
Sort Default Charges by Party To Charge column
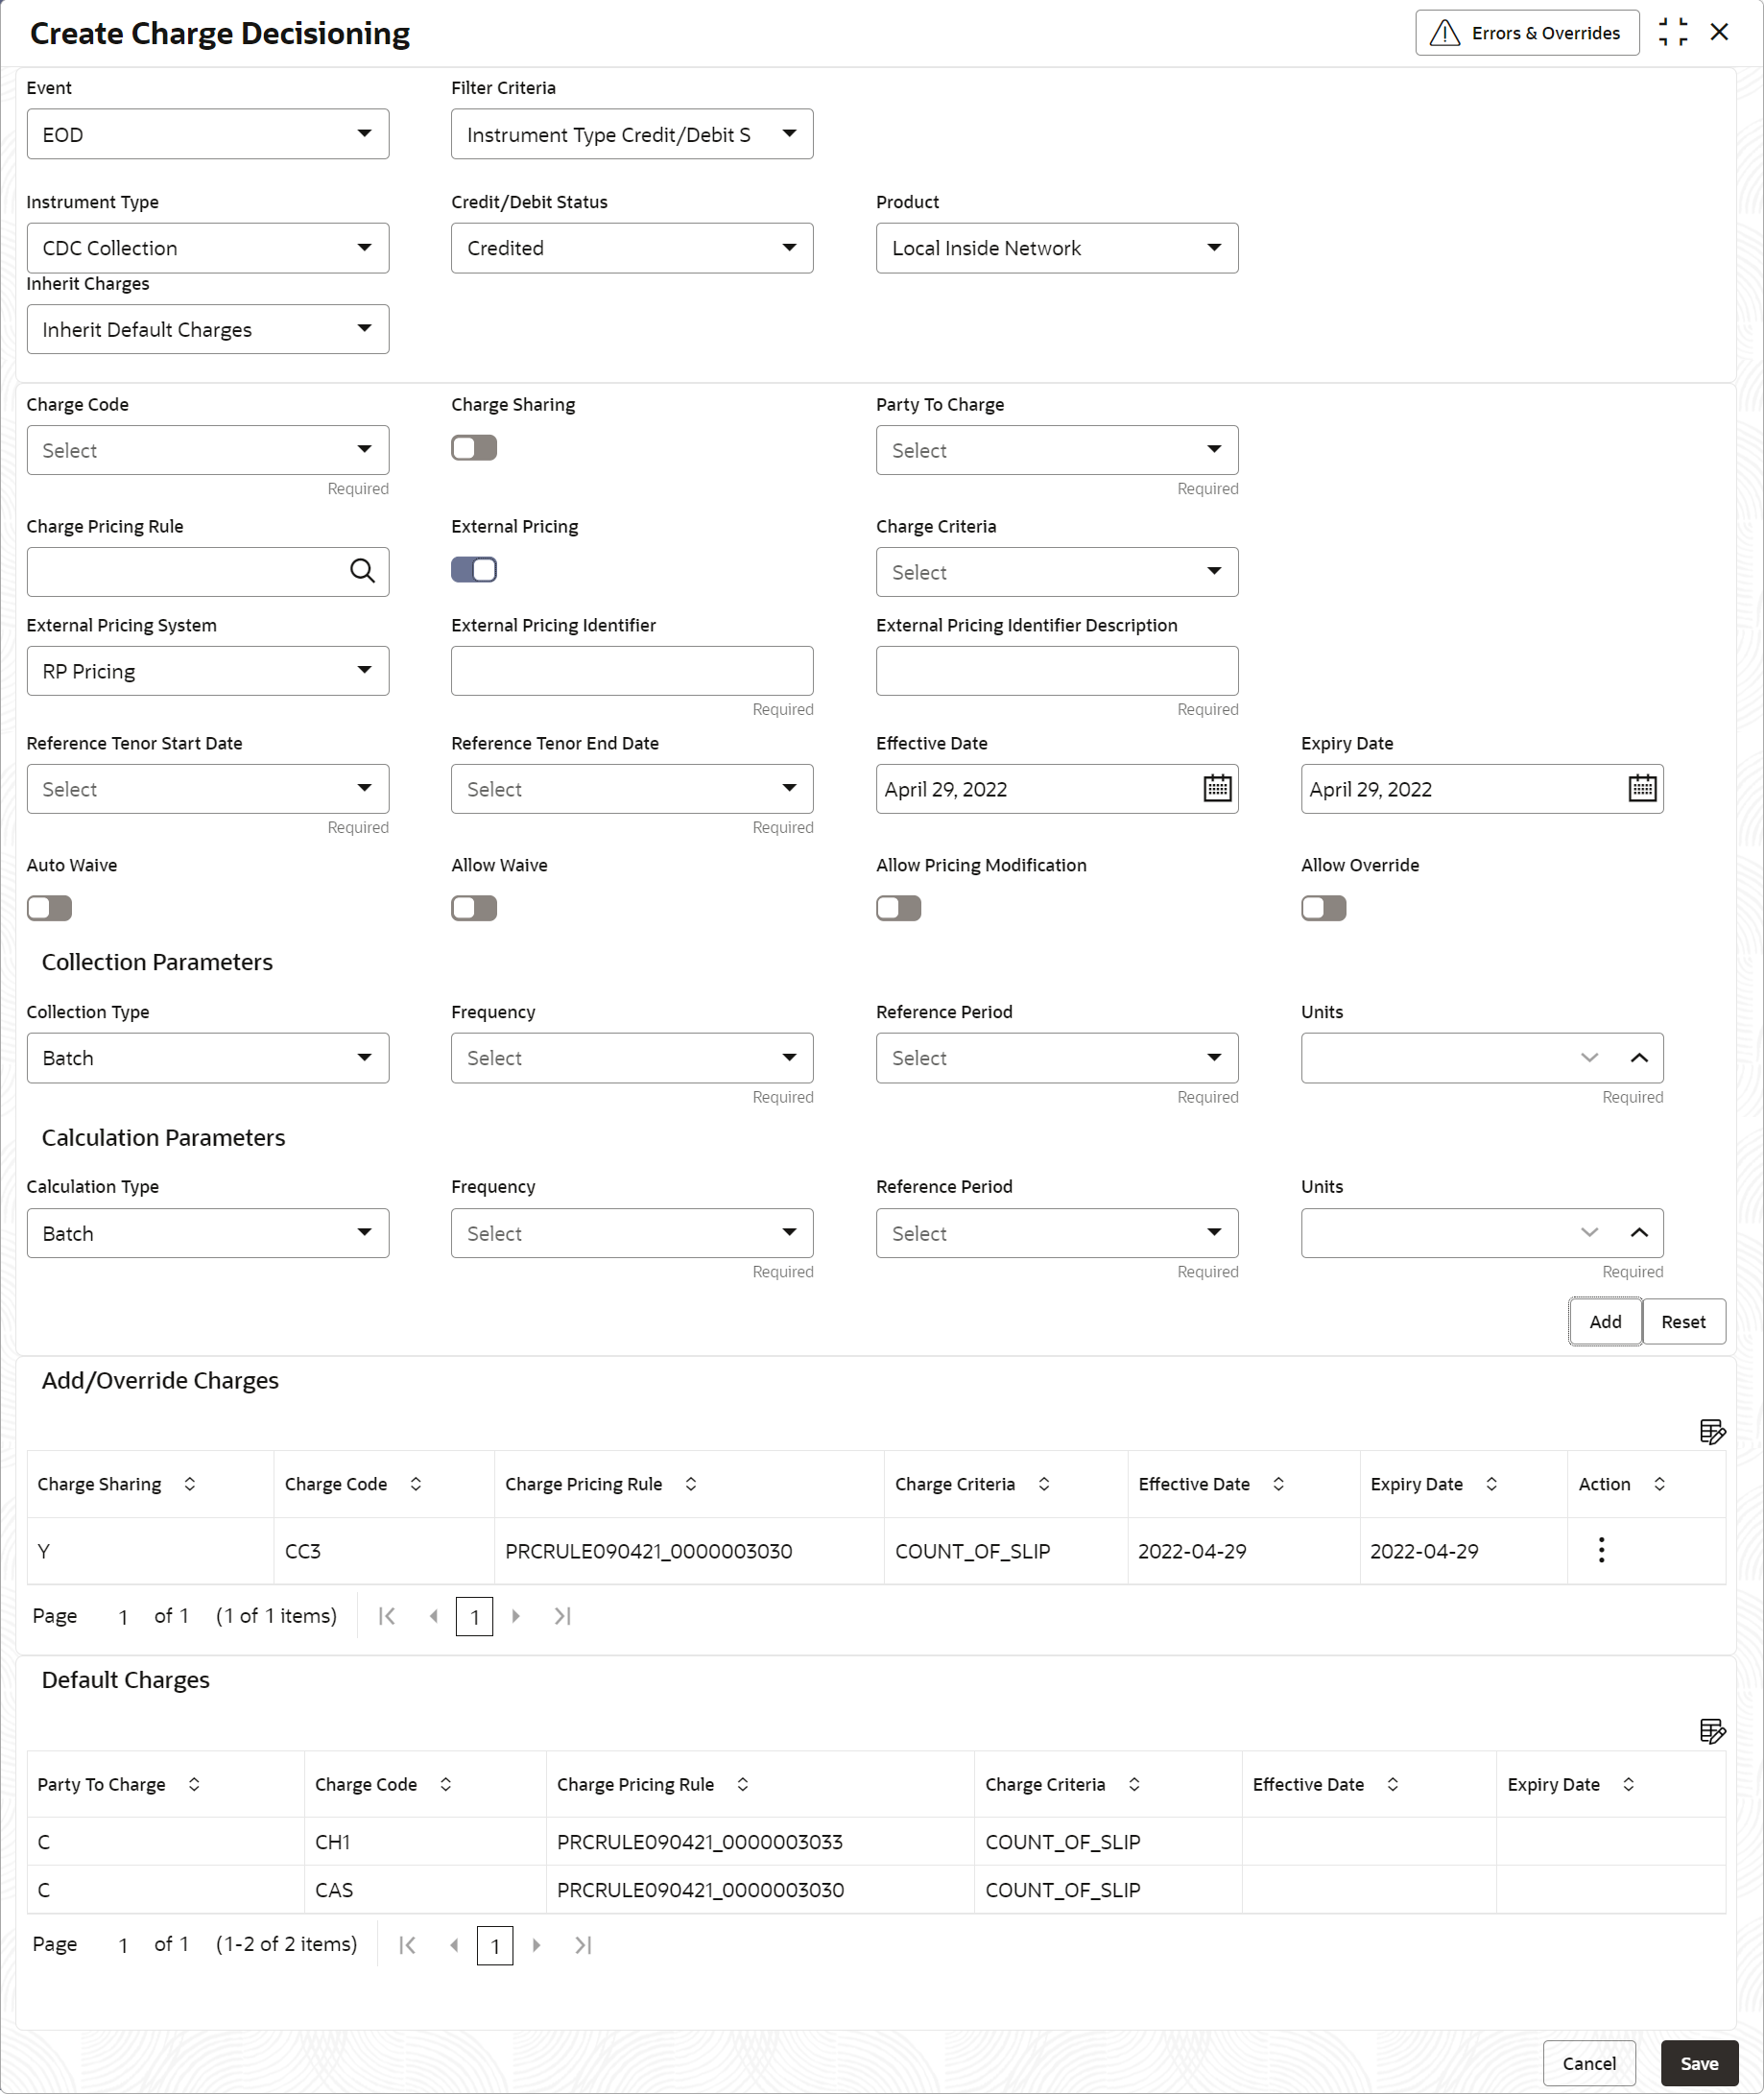[x=194, y=1784]
